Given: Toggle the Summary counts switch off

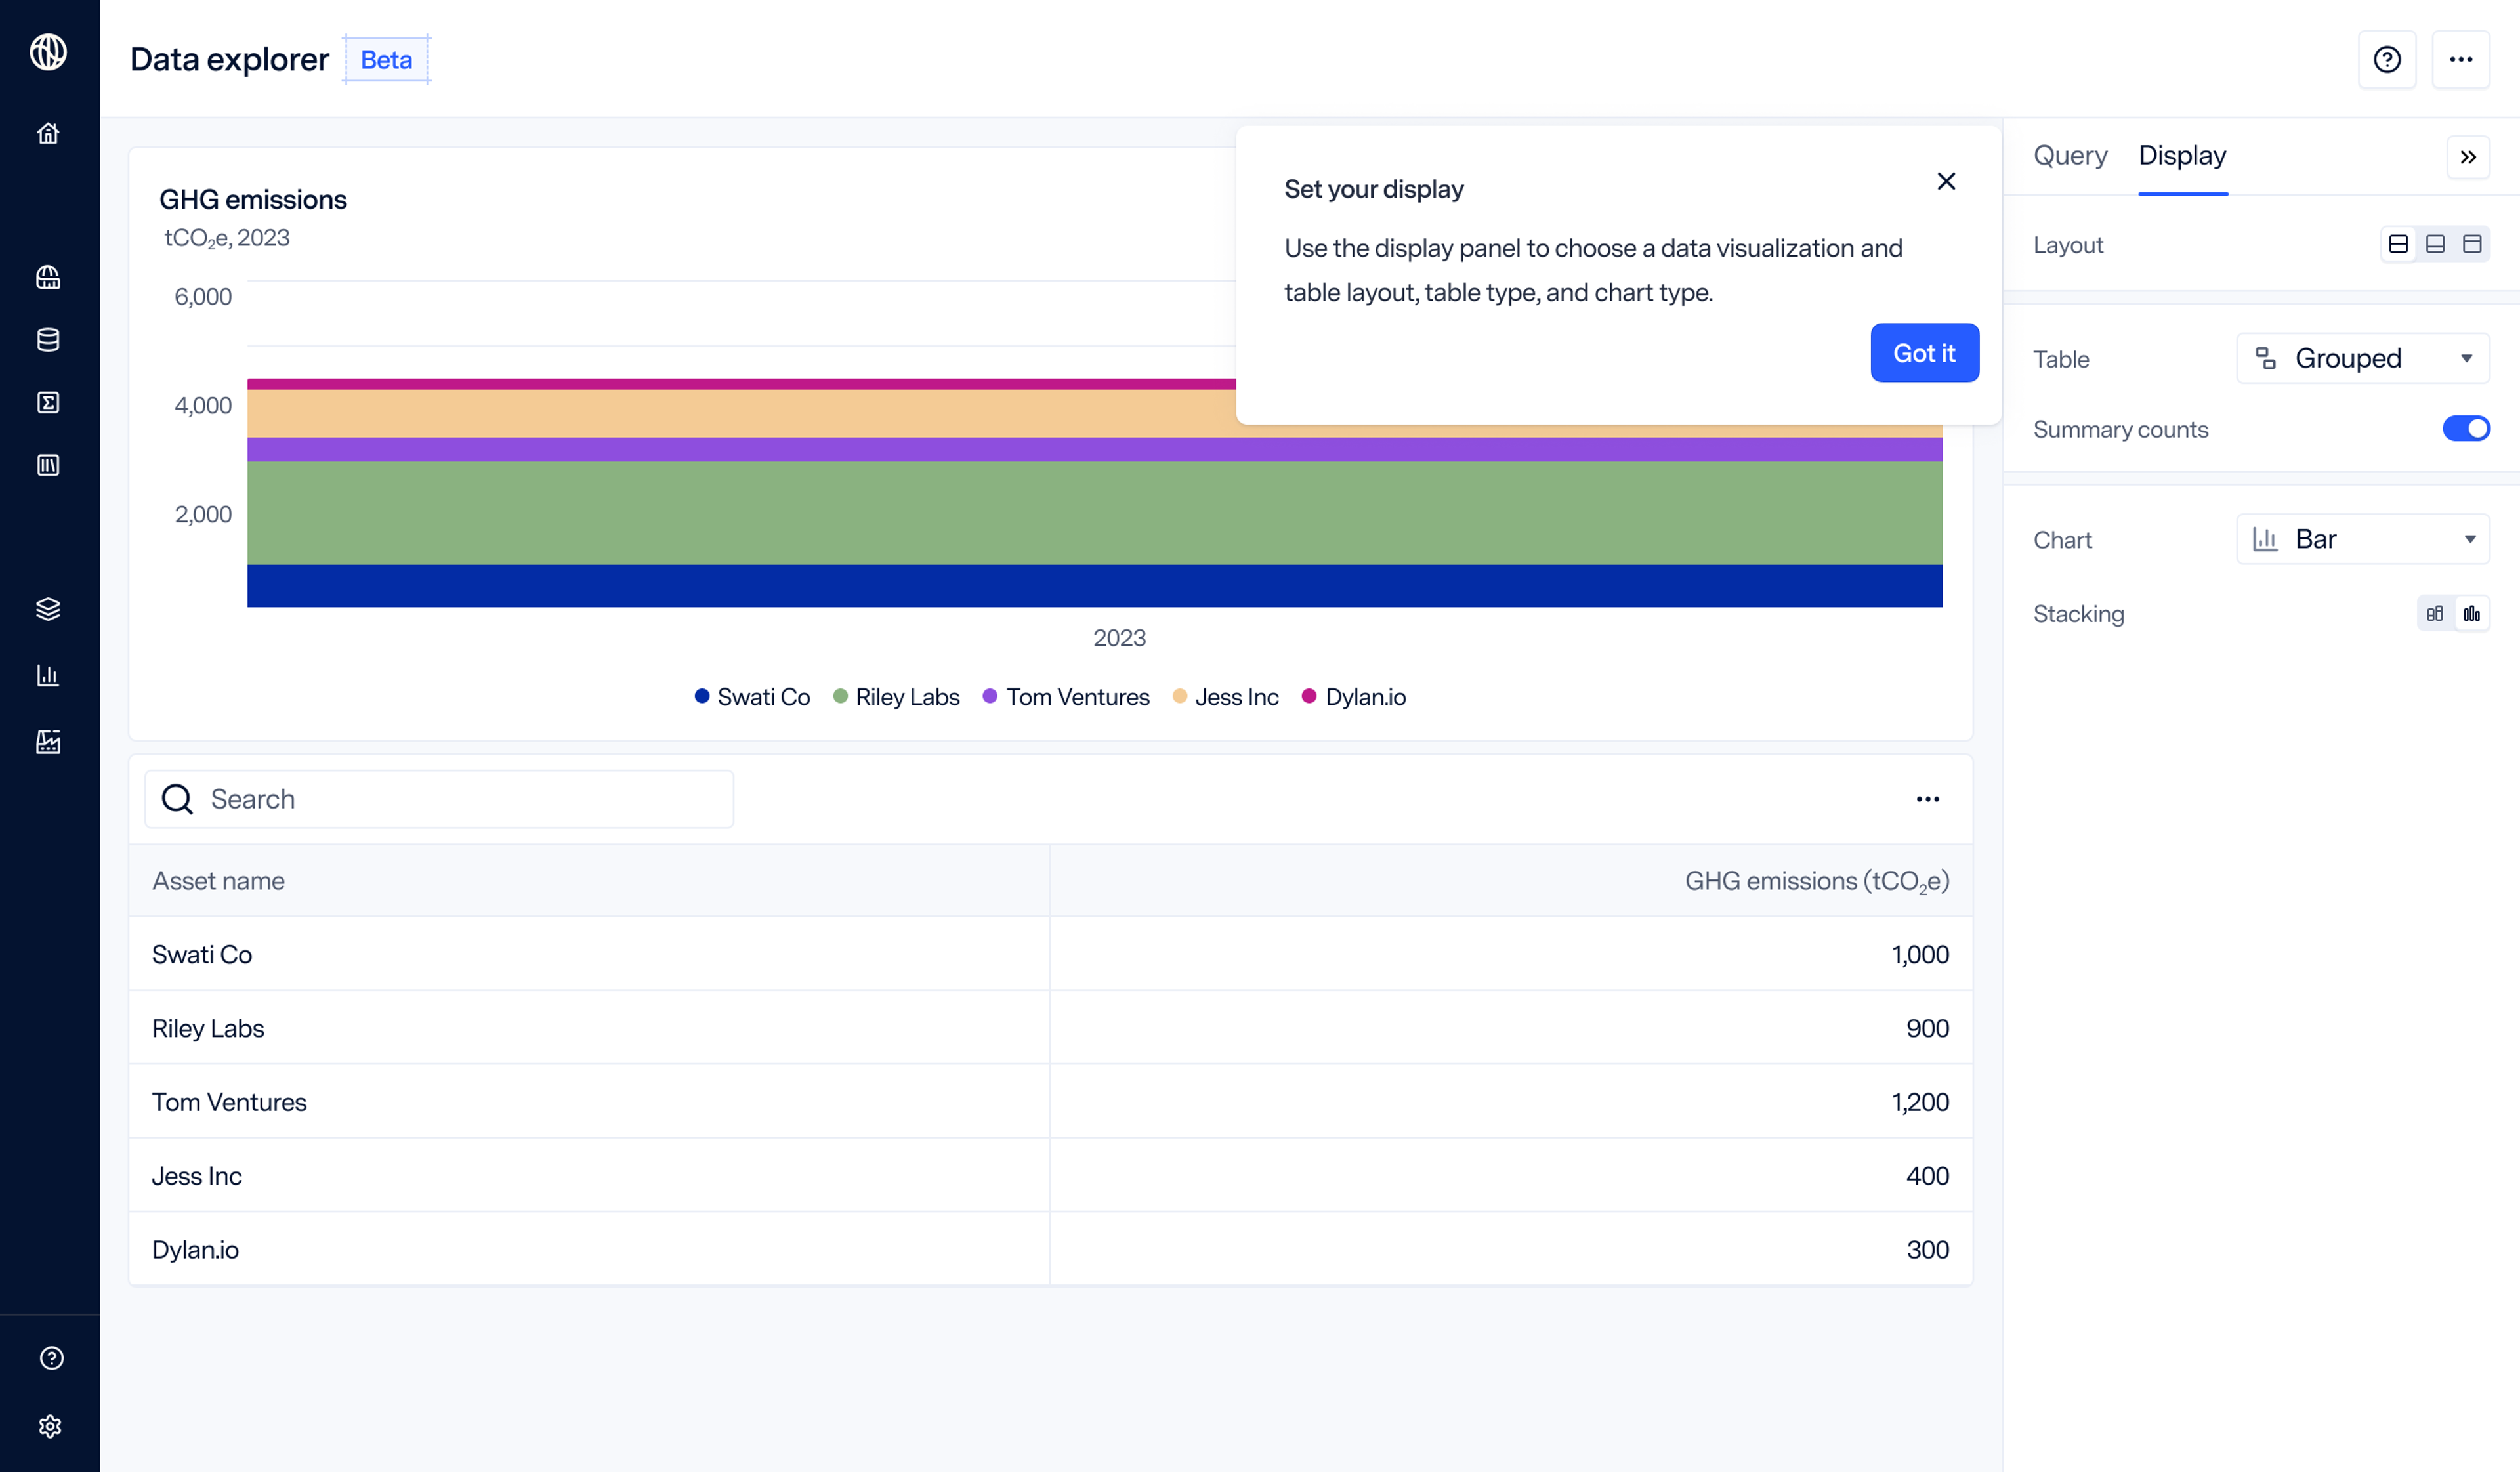Looking at the screenshot, I should (2465, 429).
